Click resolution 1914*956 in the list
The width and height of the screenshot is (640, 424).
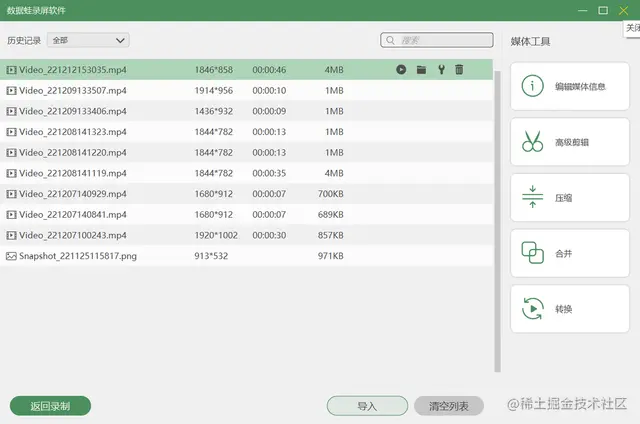[213, 91]
